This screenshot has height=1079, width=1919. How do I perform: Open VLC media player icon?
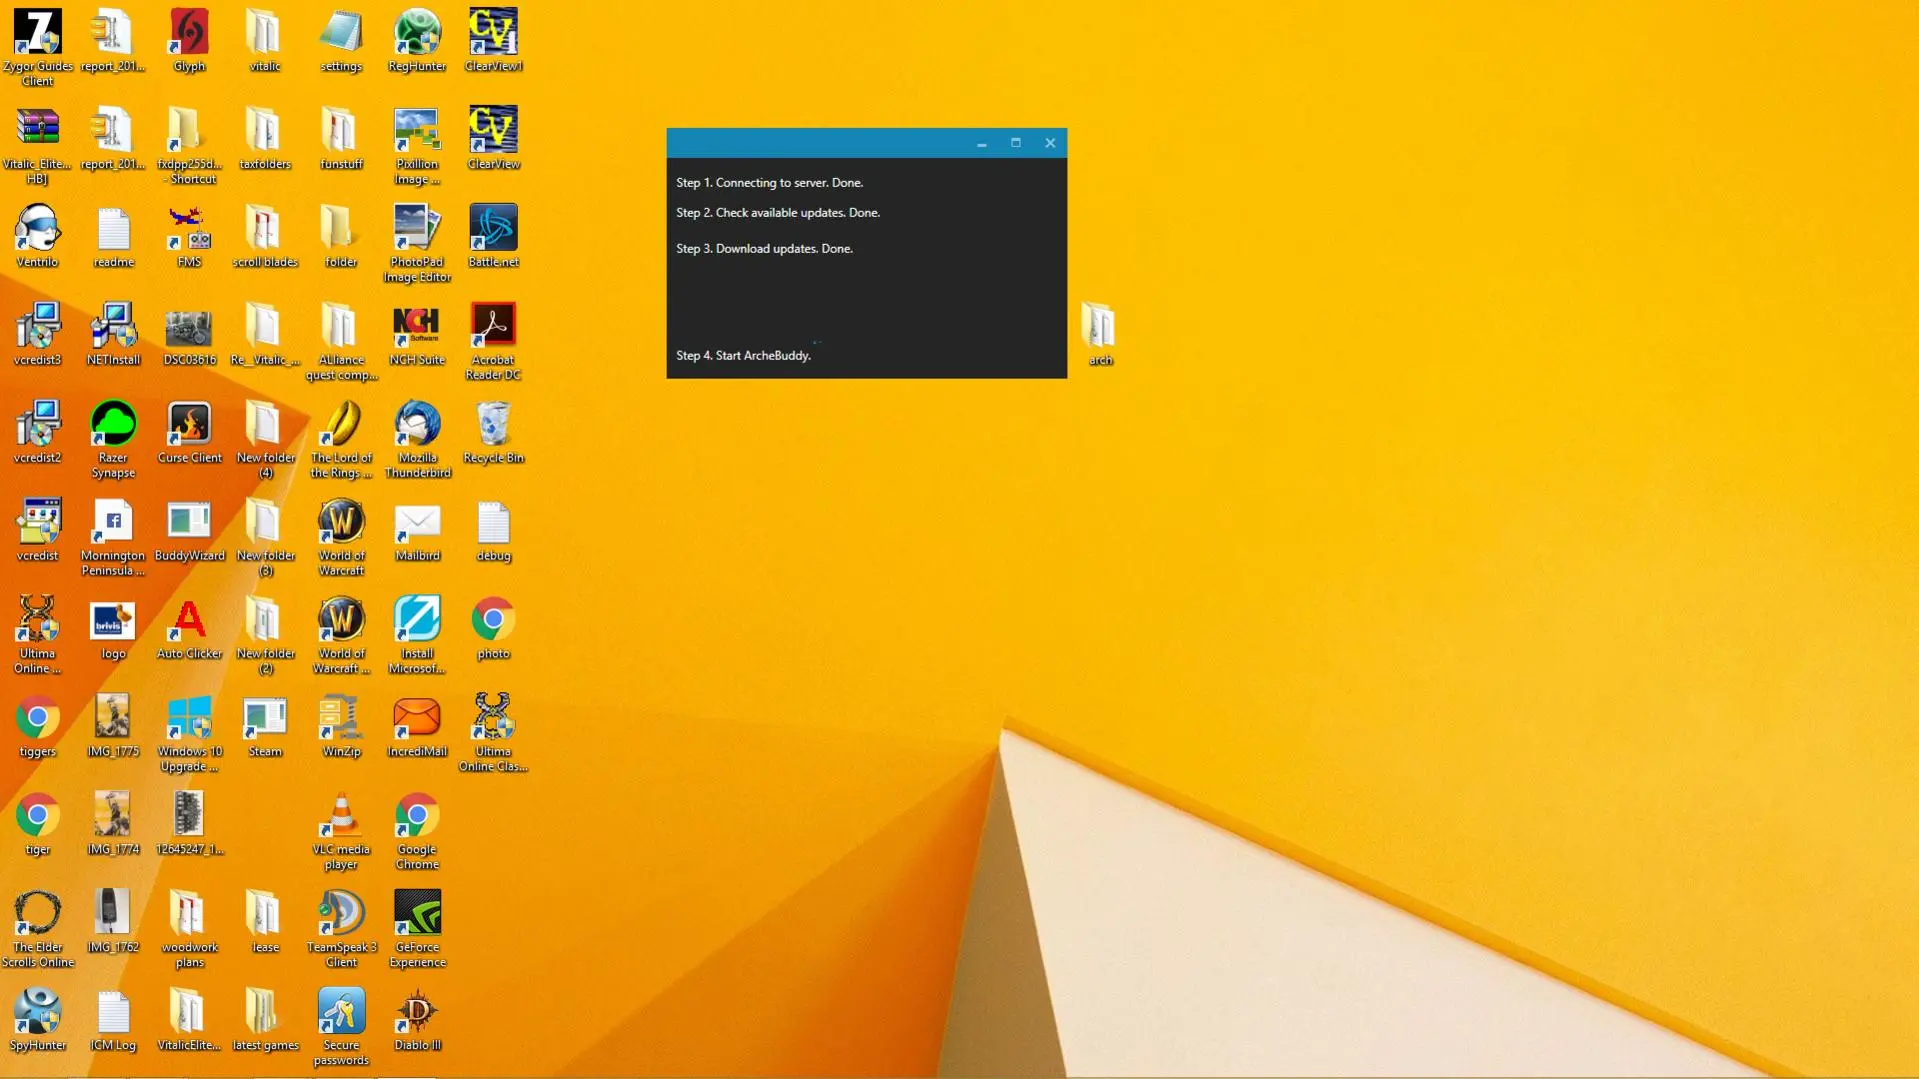(341, 817)
